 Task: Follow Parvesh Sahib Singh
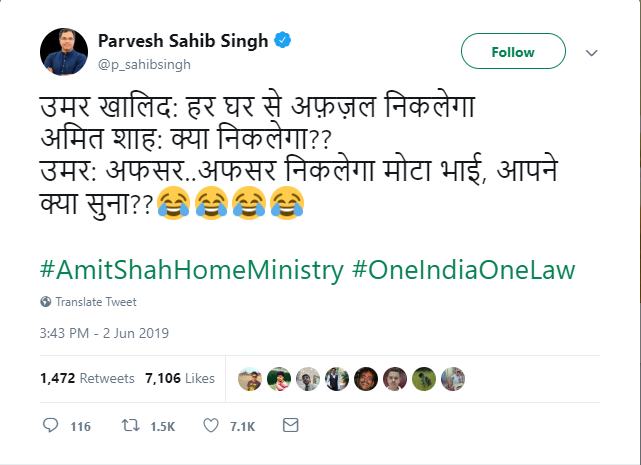coord(512,52)
